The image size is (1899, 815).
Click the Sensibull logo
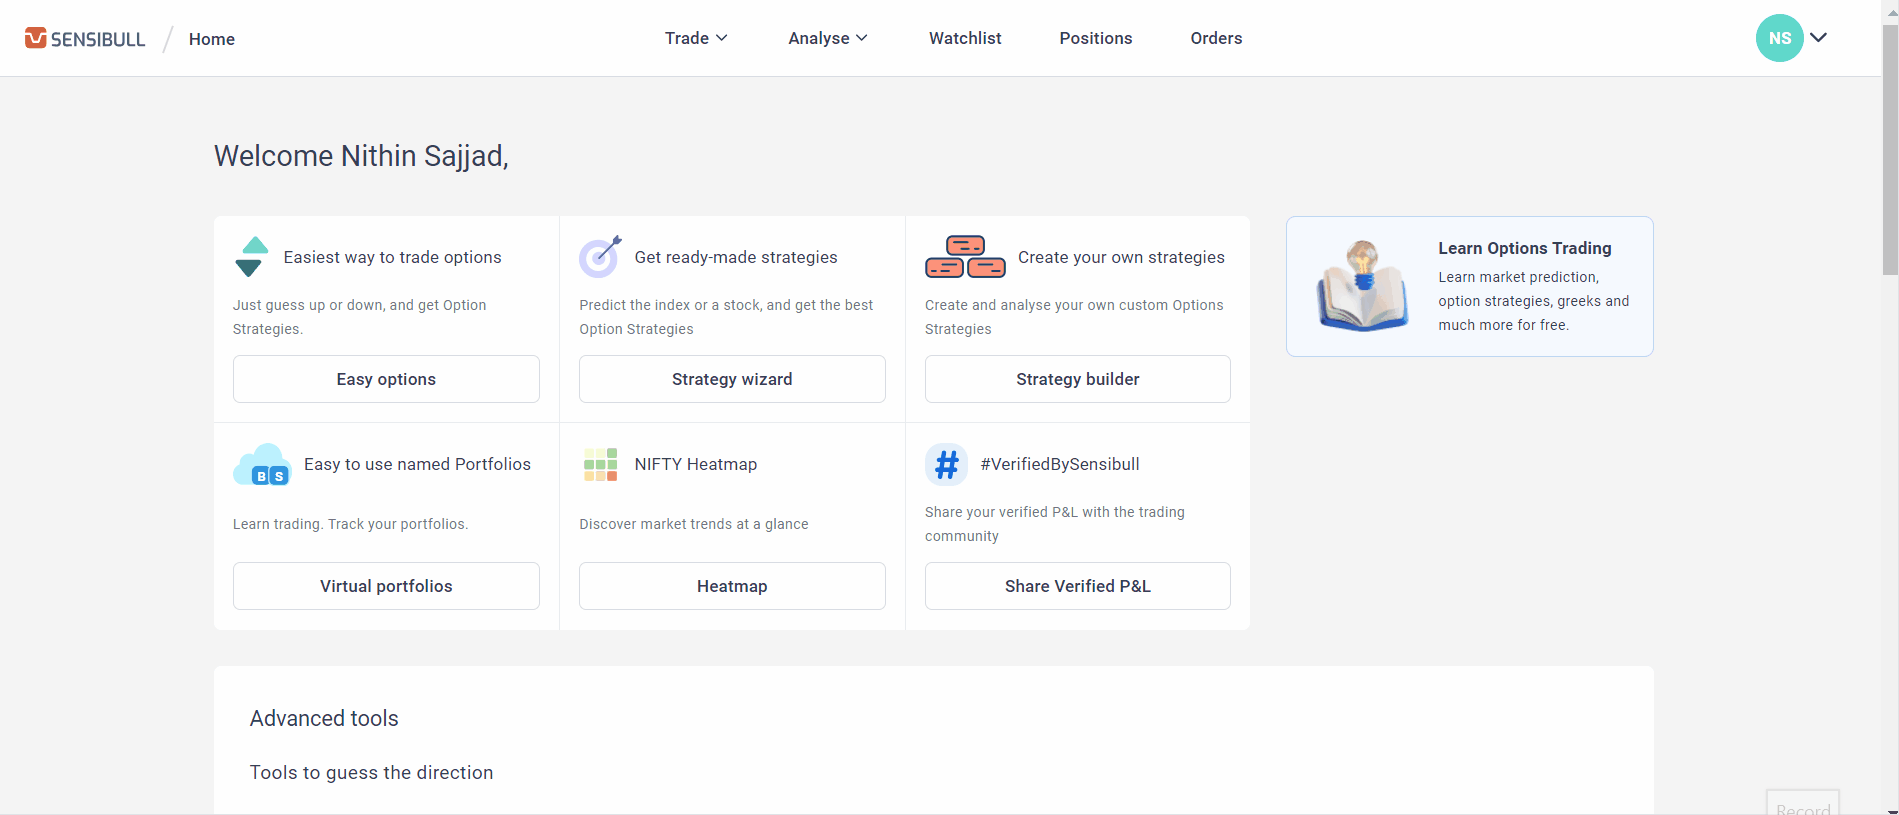tap(85, 39)
